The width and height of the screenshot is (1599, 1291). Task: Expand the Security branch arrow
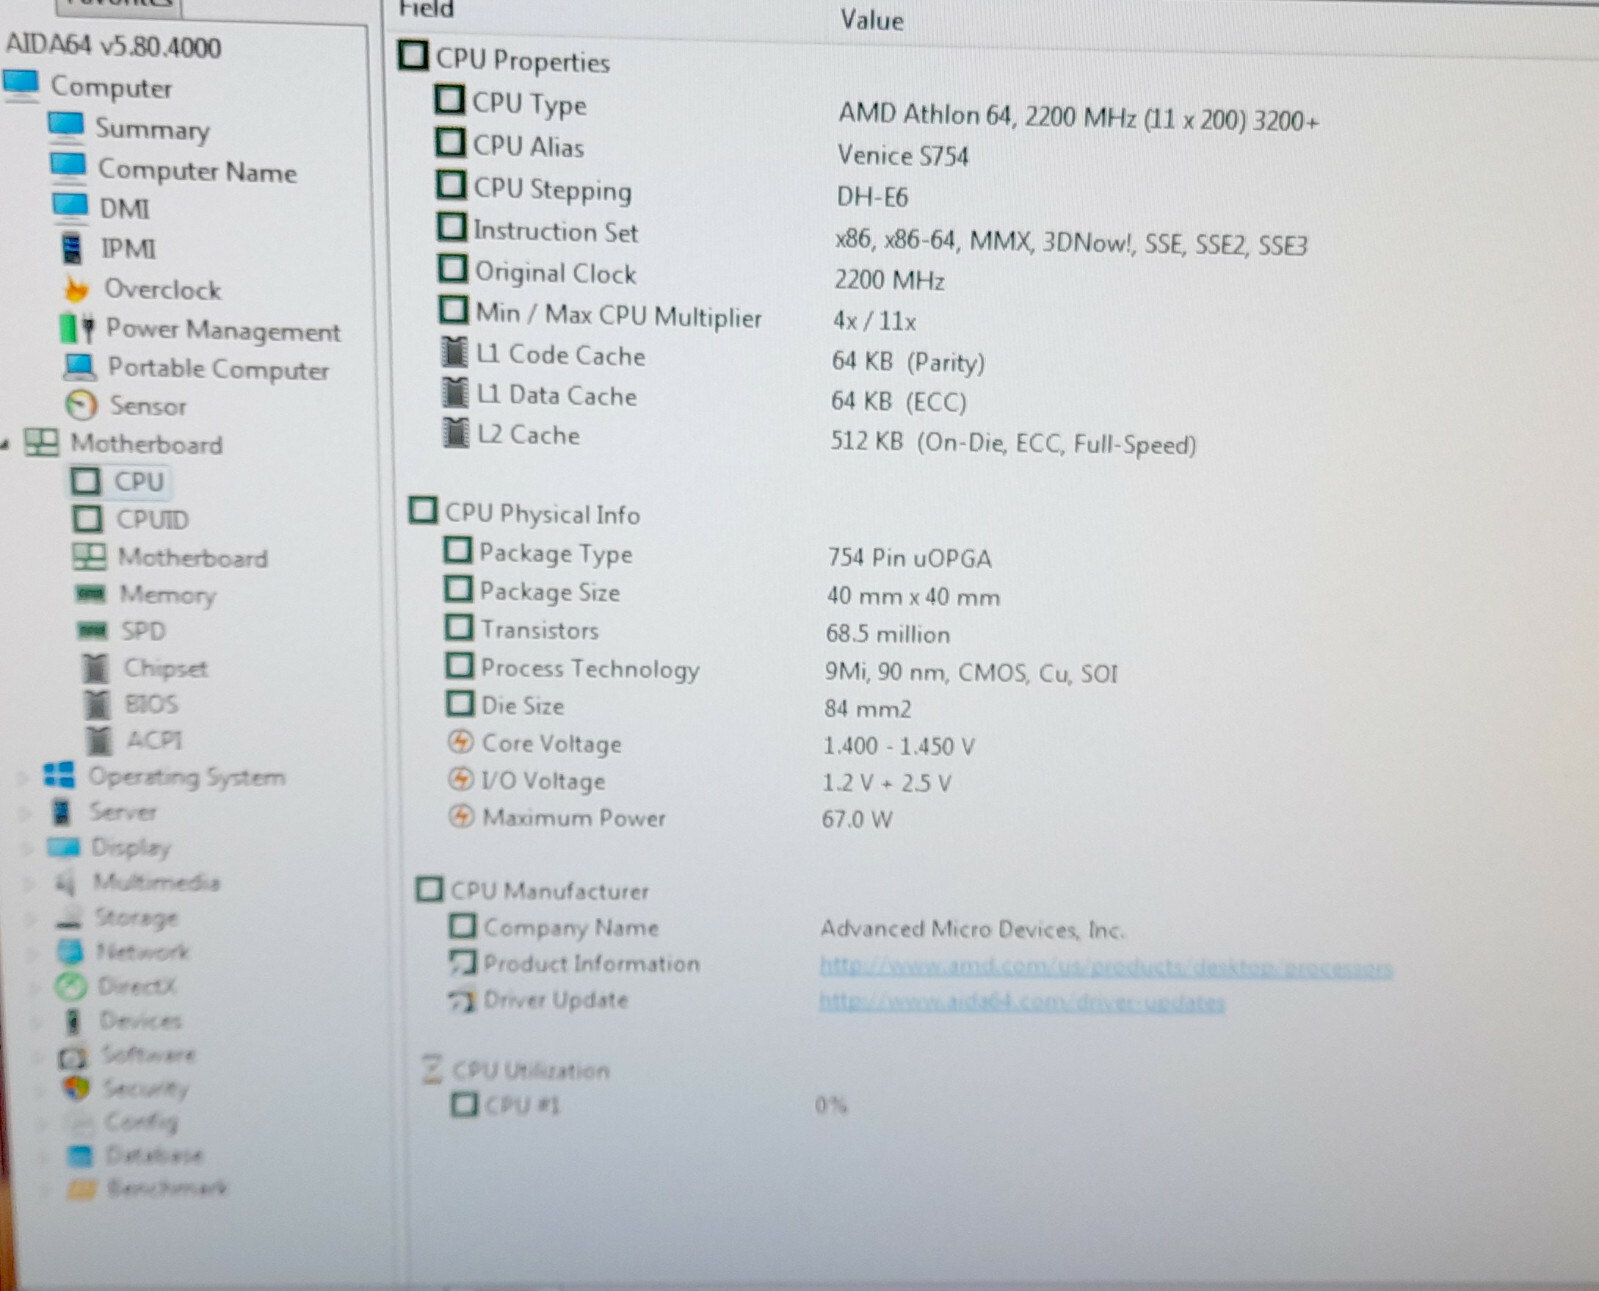pos(42,1089)
